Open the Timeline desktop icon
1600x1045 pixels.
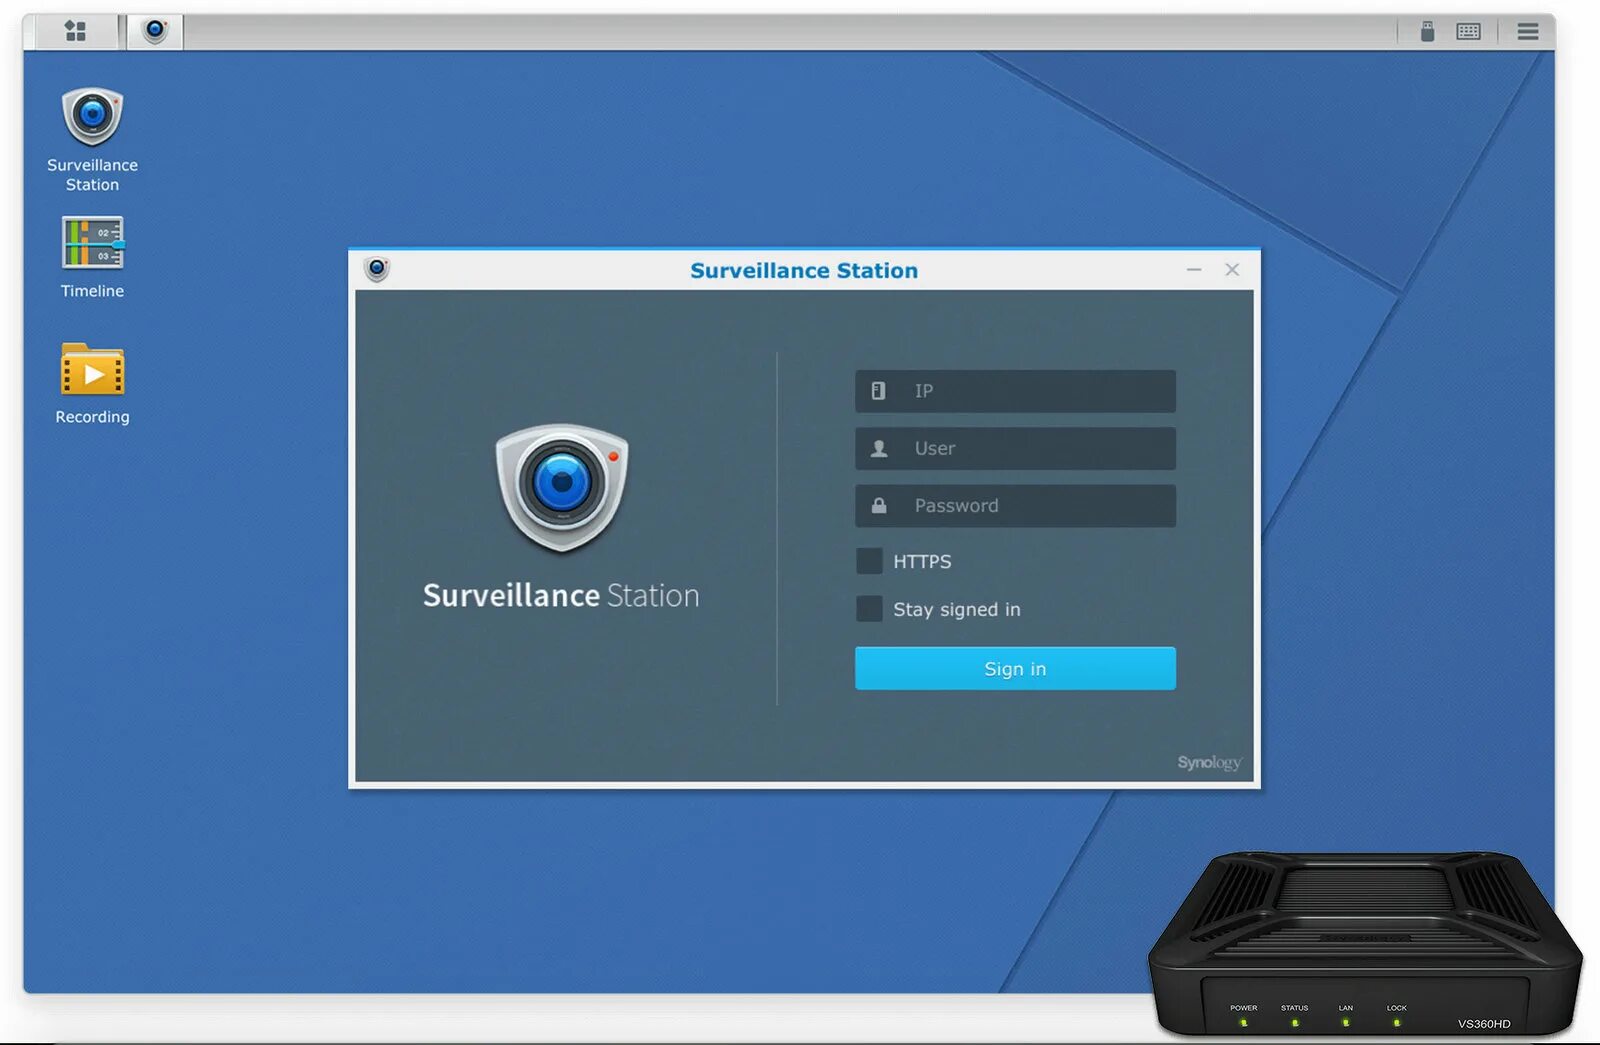92,242
